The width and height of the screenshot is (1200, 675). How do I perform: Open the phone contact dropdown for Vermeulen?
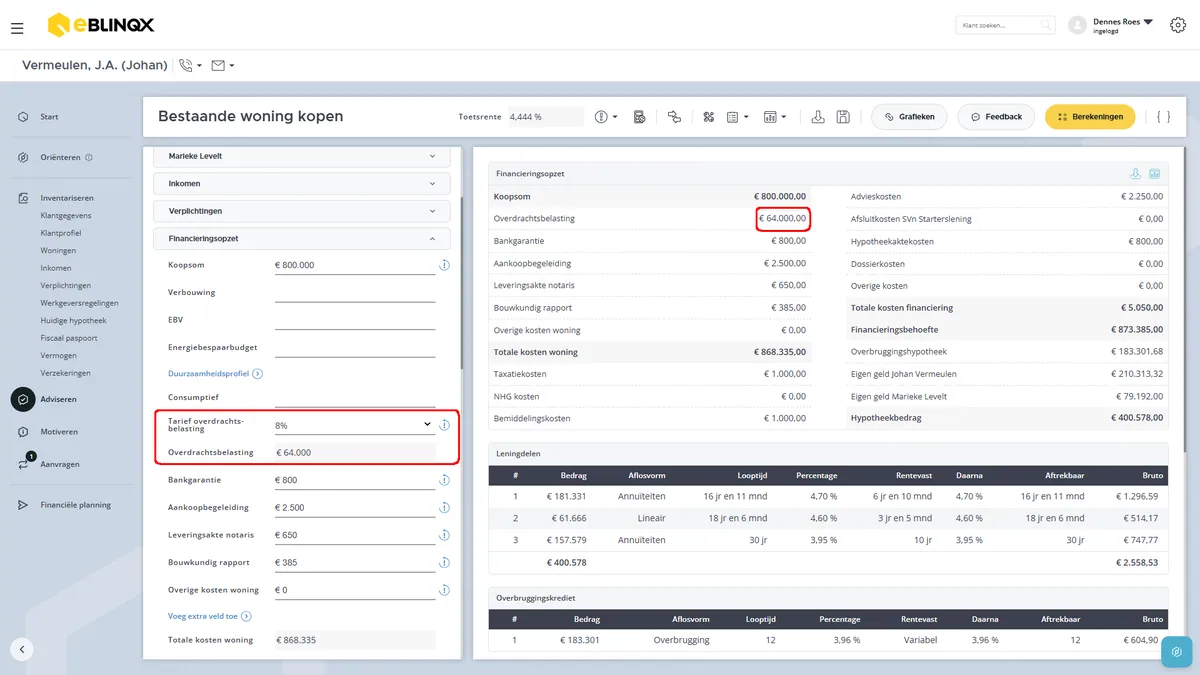(189, 66)
